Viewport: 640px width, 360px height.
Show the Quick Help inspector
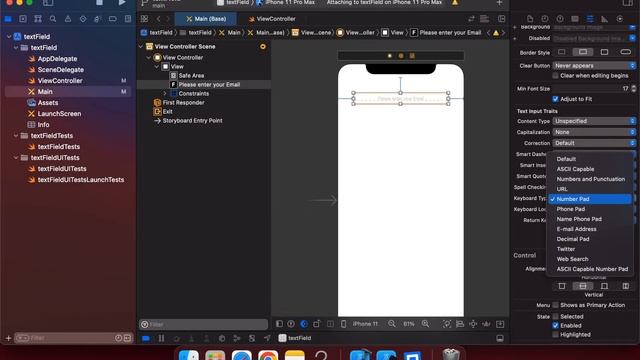pos(560,19)
